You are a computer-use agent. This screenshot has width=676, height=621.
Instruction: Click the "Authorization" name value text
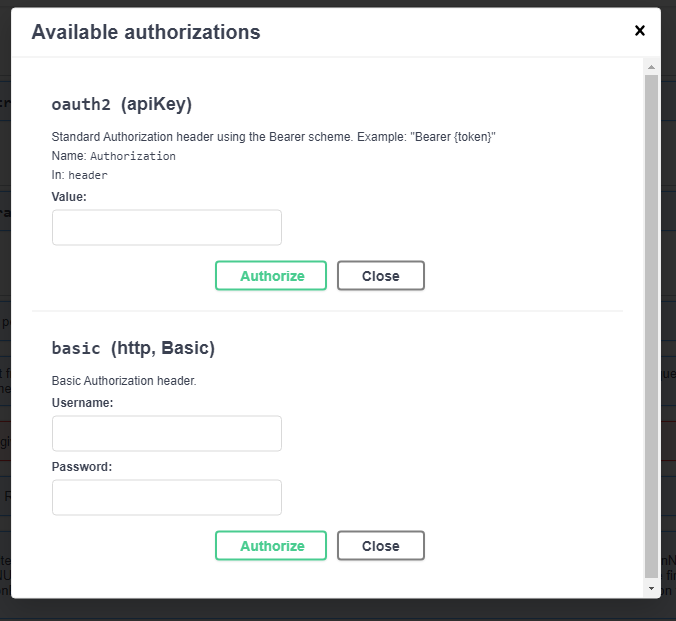[x=133, y=156]
